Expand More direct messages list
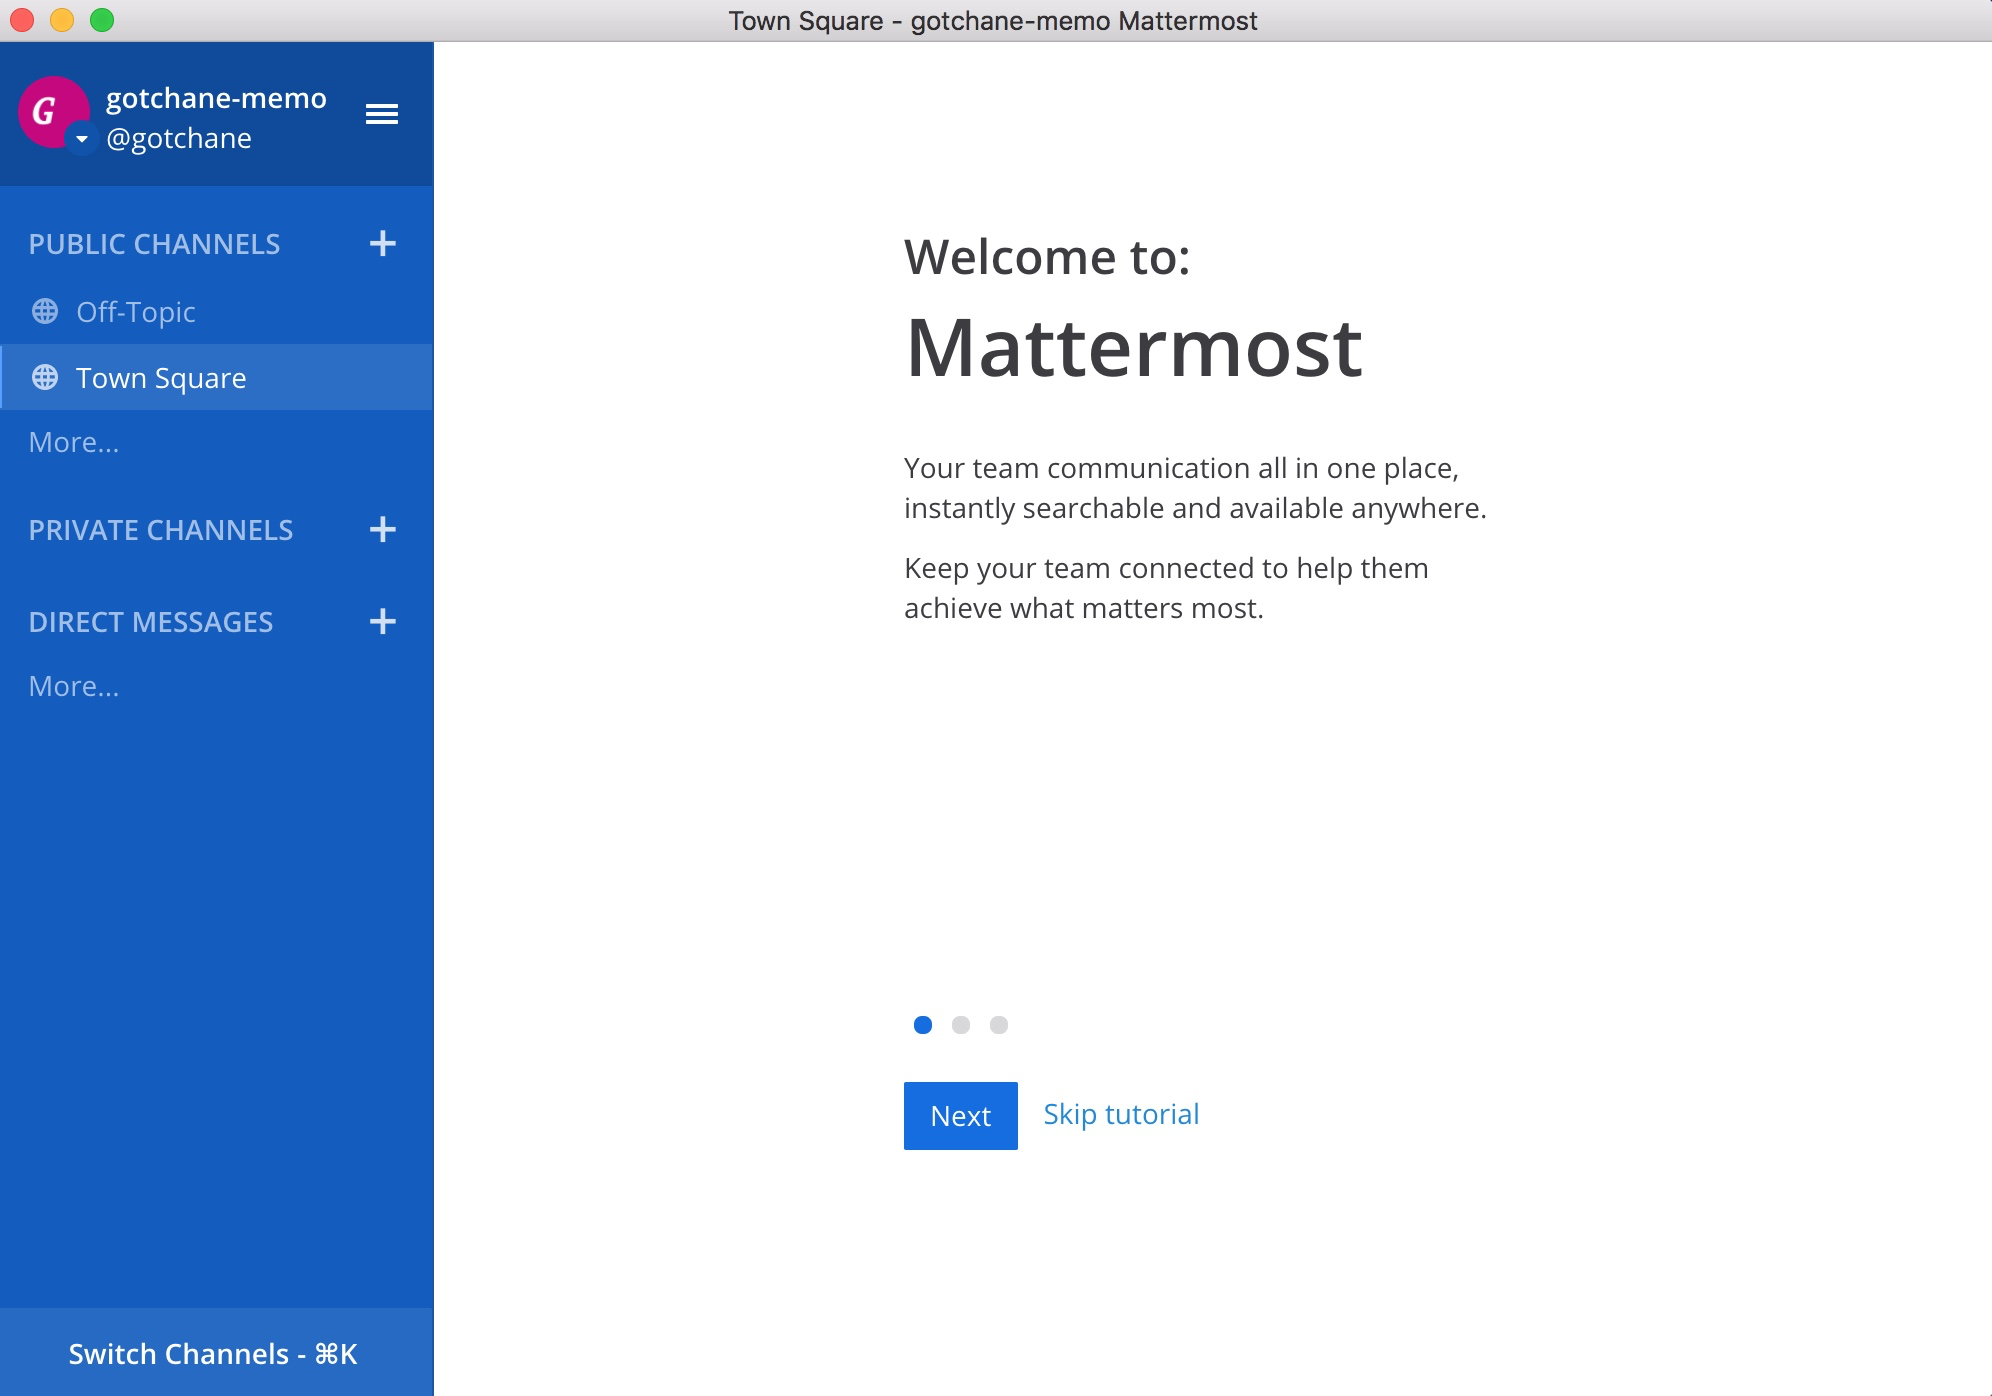This screenshot has height=1396, width=1992. [x=74, y=686]
